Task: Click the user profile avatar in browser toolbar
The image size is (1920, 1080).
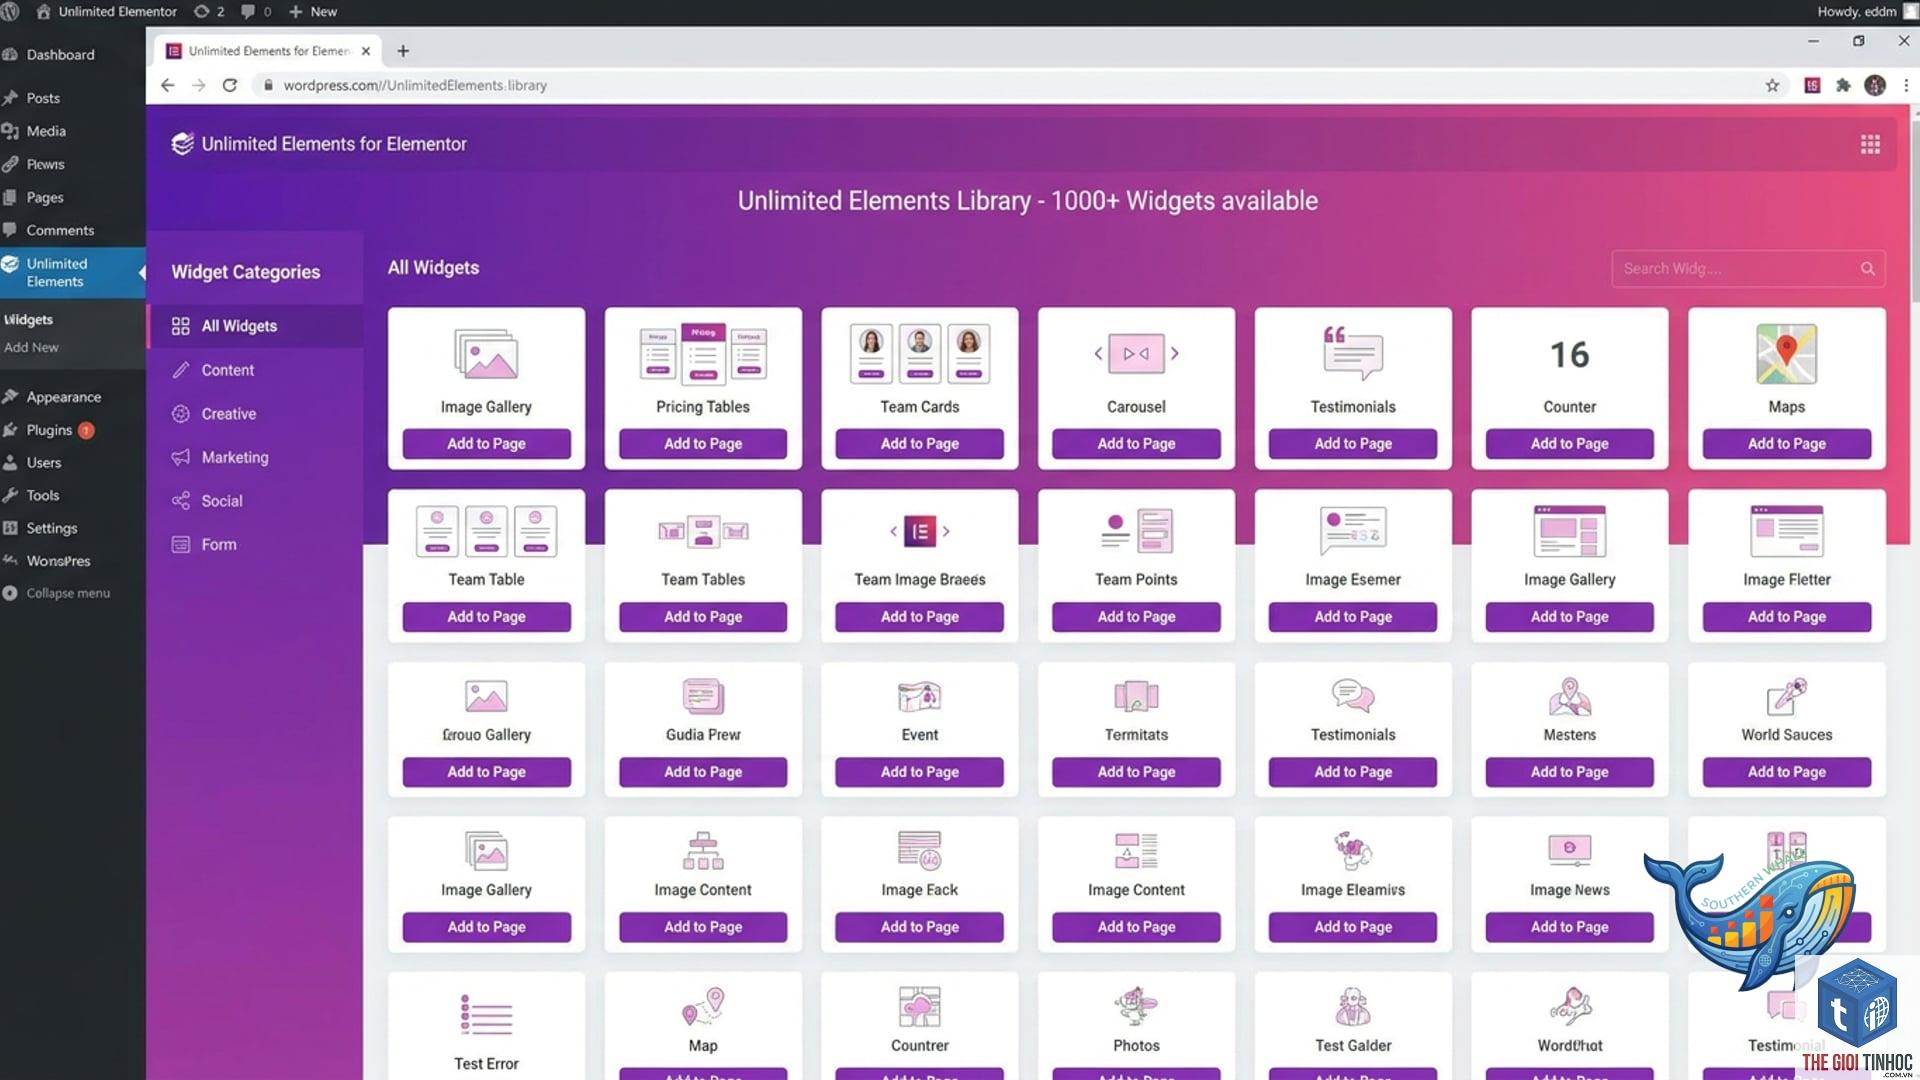Action: point(1875,85)
